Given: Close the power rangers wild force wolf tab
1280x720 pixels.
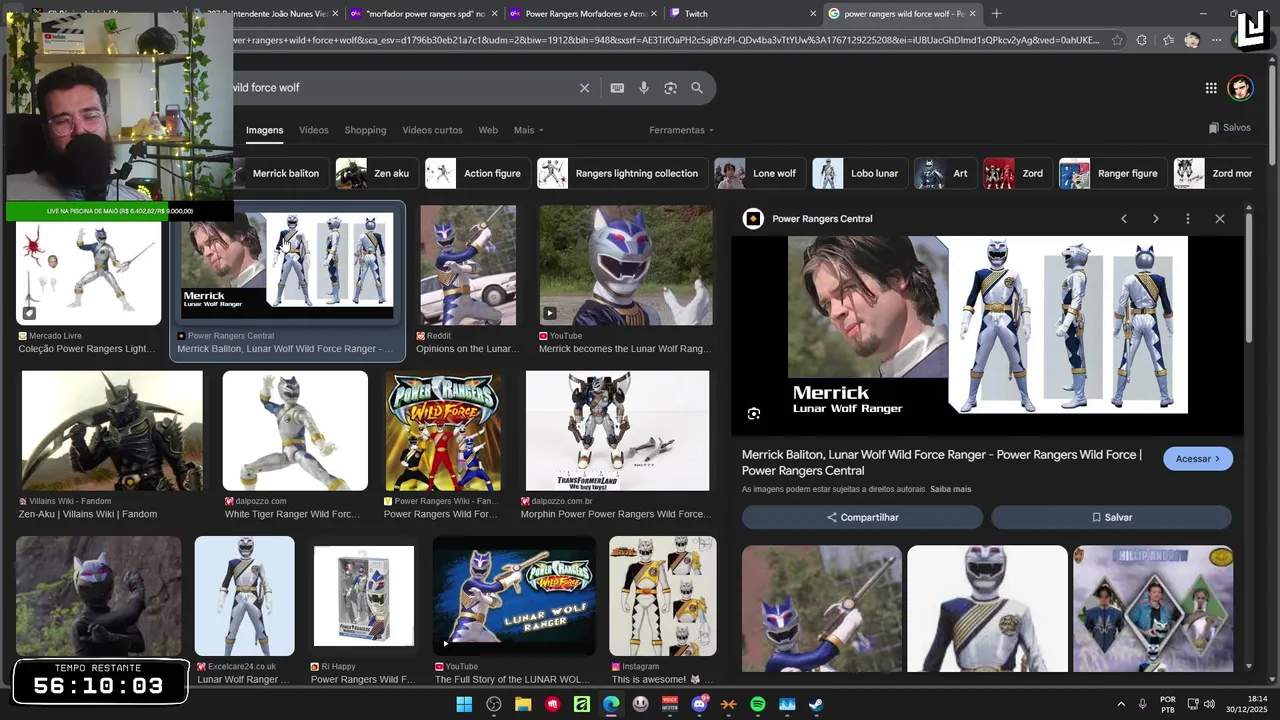Looking at the screenshot, I should 972,14.
